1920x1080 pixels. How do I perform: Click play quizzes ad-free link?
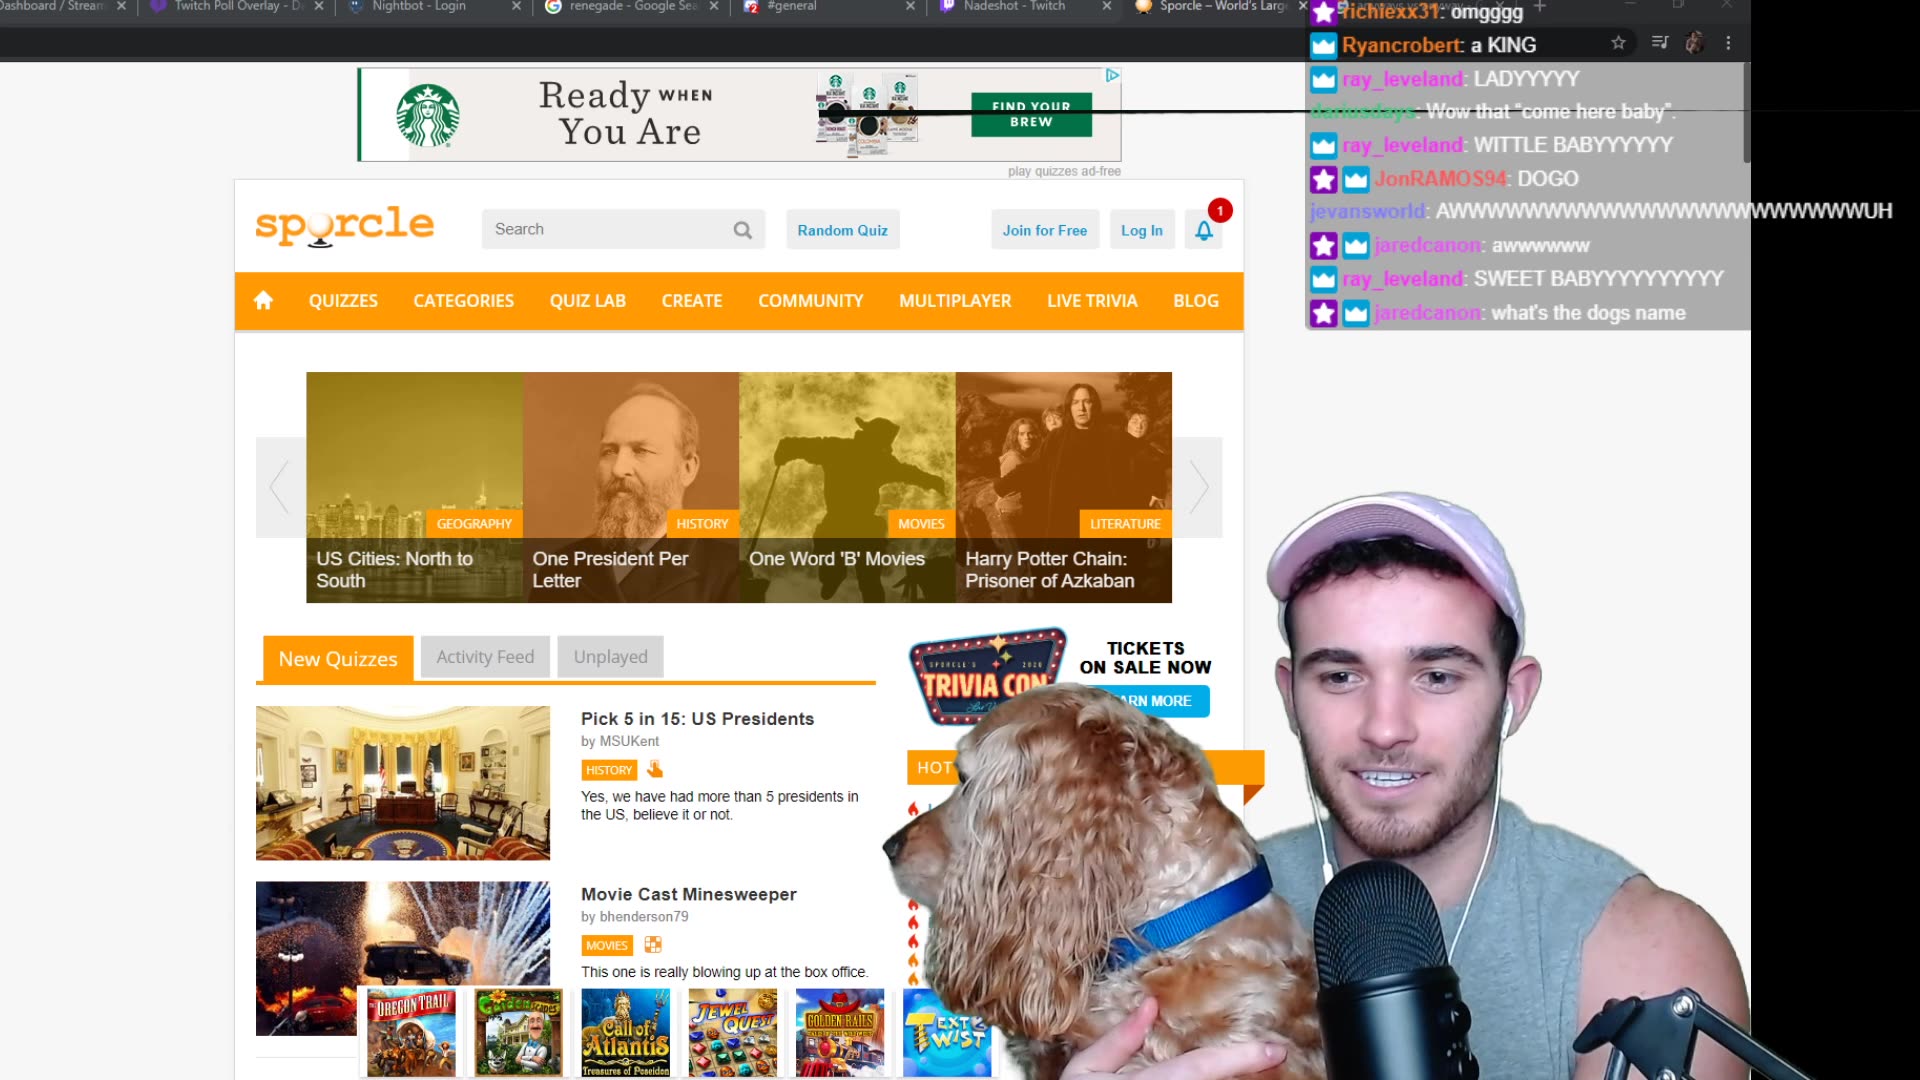(x=1064, y=171)
